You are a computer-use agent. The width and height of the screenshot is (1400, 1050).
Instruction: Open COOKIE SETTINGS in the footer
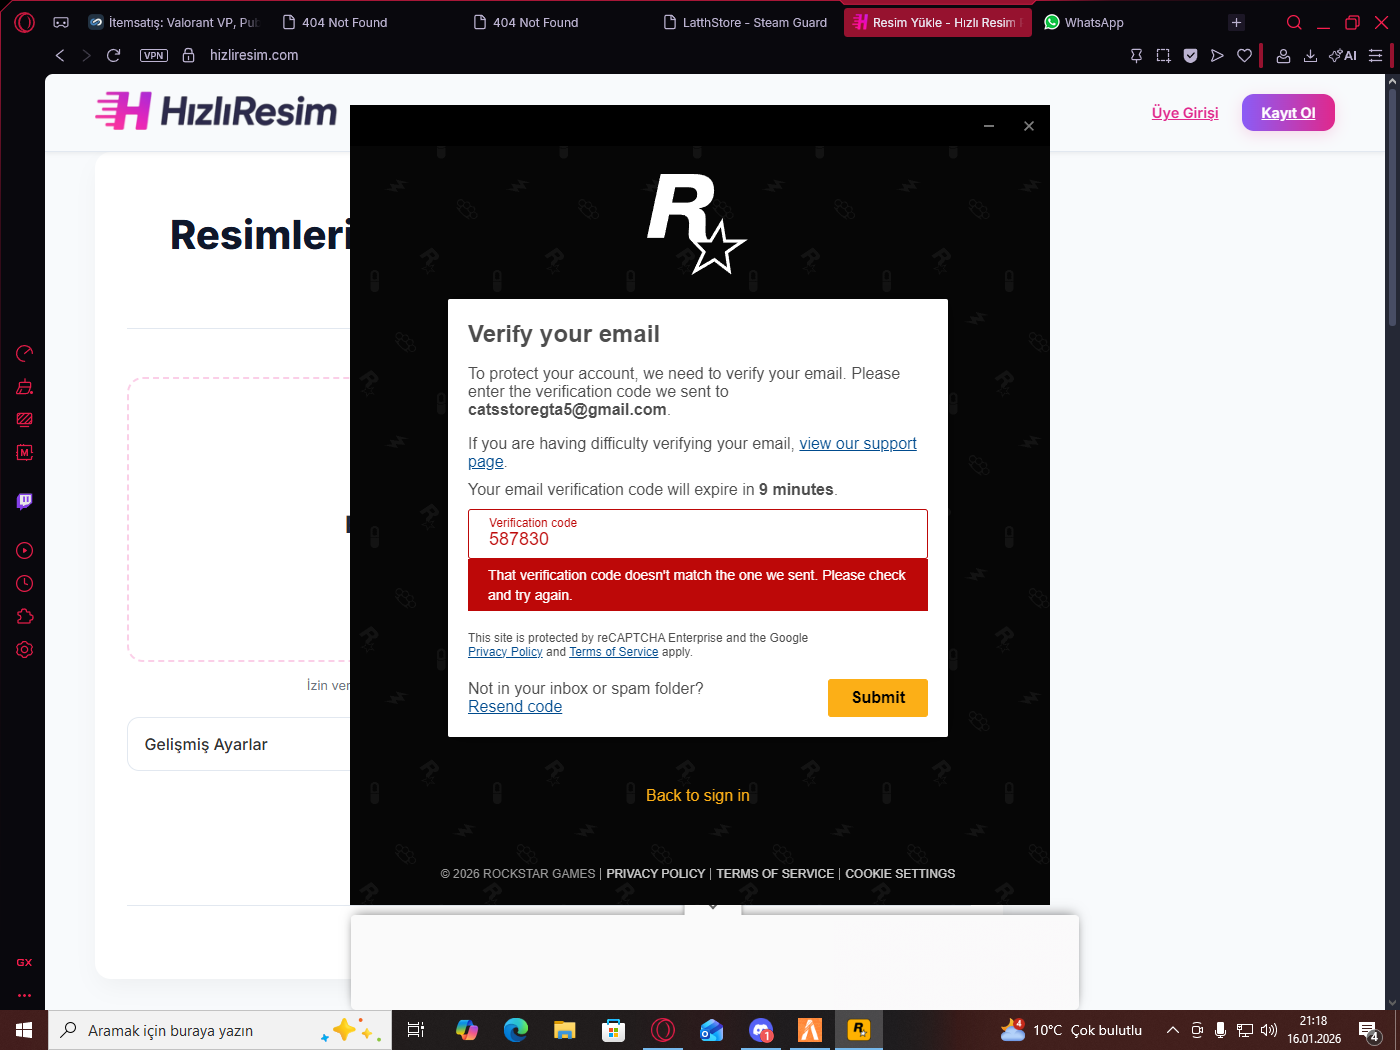click(900, 873)
